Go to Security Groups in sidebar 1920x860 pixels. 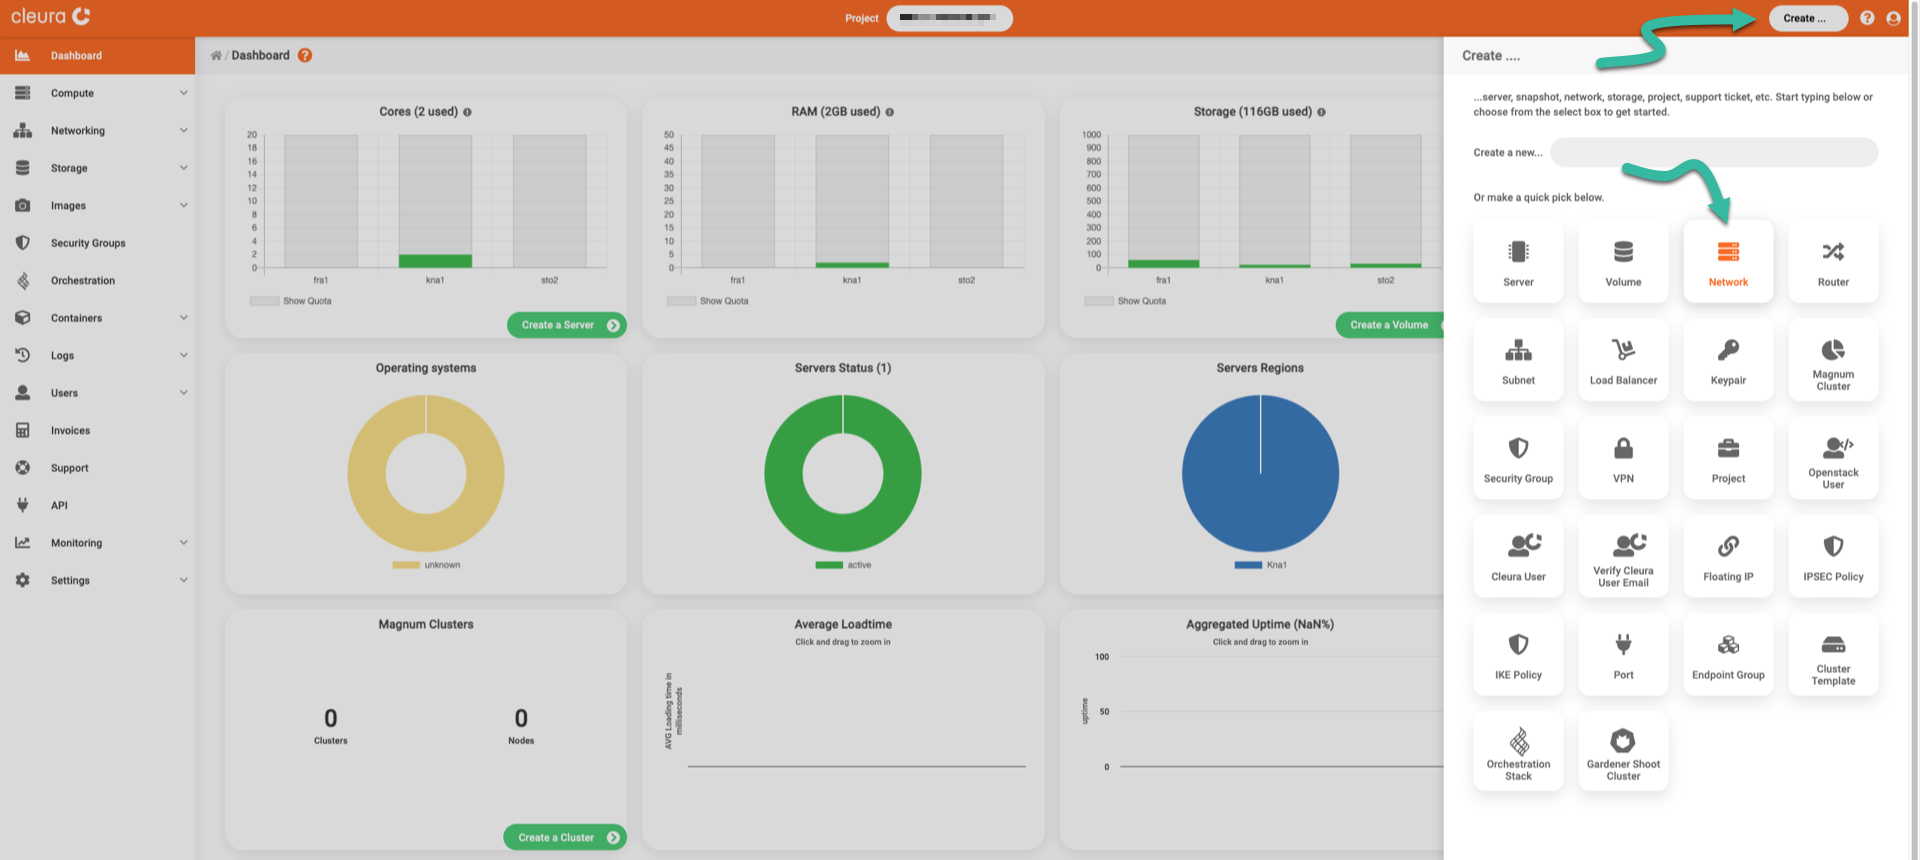coord(88,243)
